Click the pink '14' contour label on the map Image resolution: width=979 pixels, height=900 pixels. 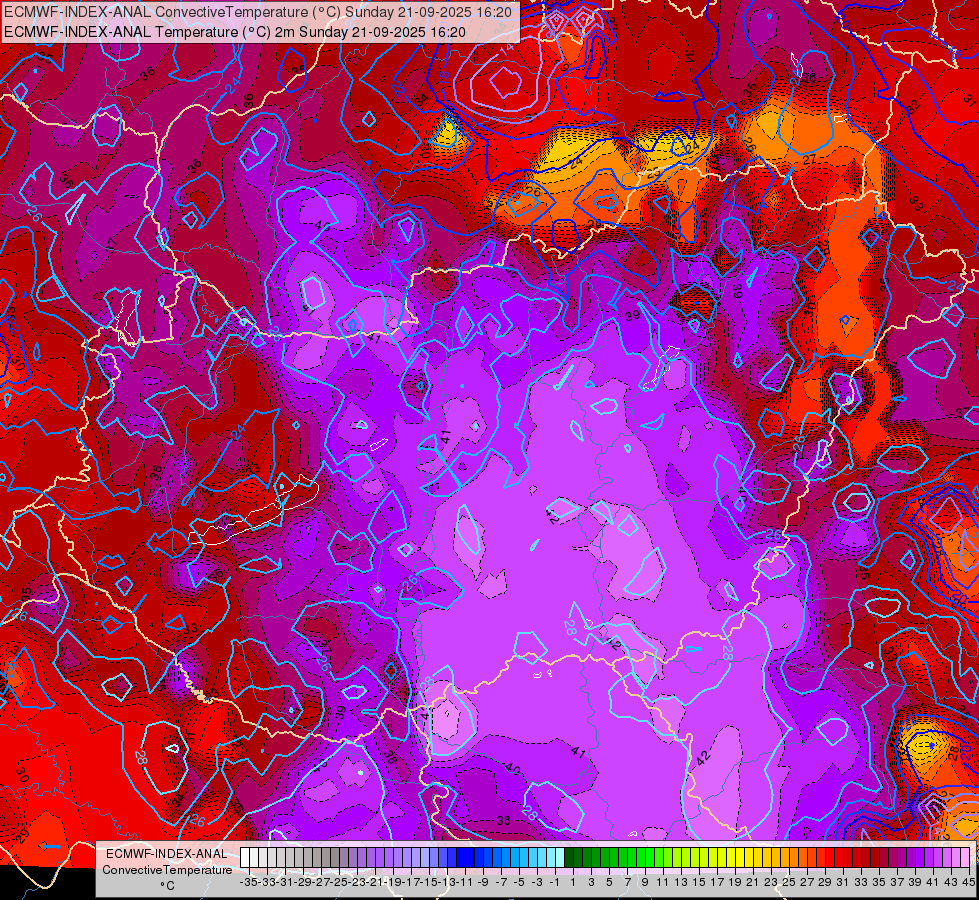click(x=507, y=49)
